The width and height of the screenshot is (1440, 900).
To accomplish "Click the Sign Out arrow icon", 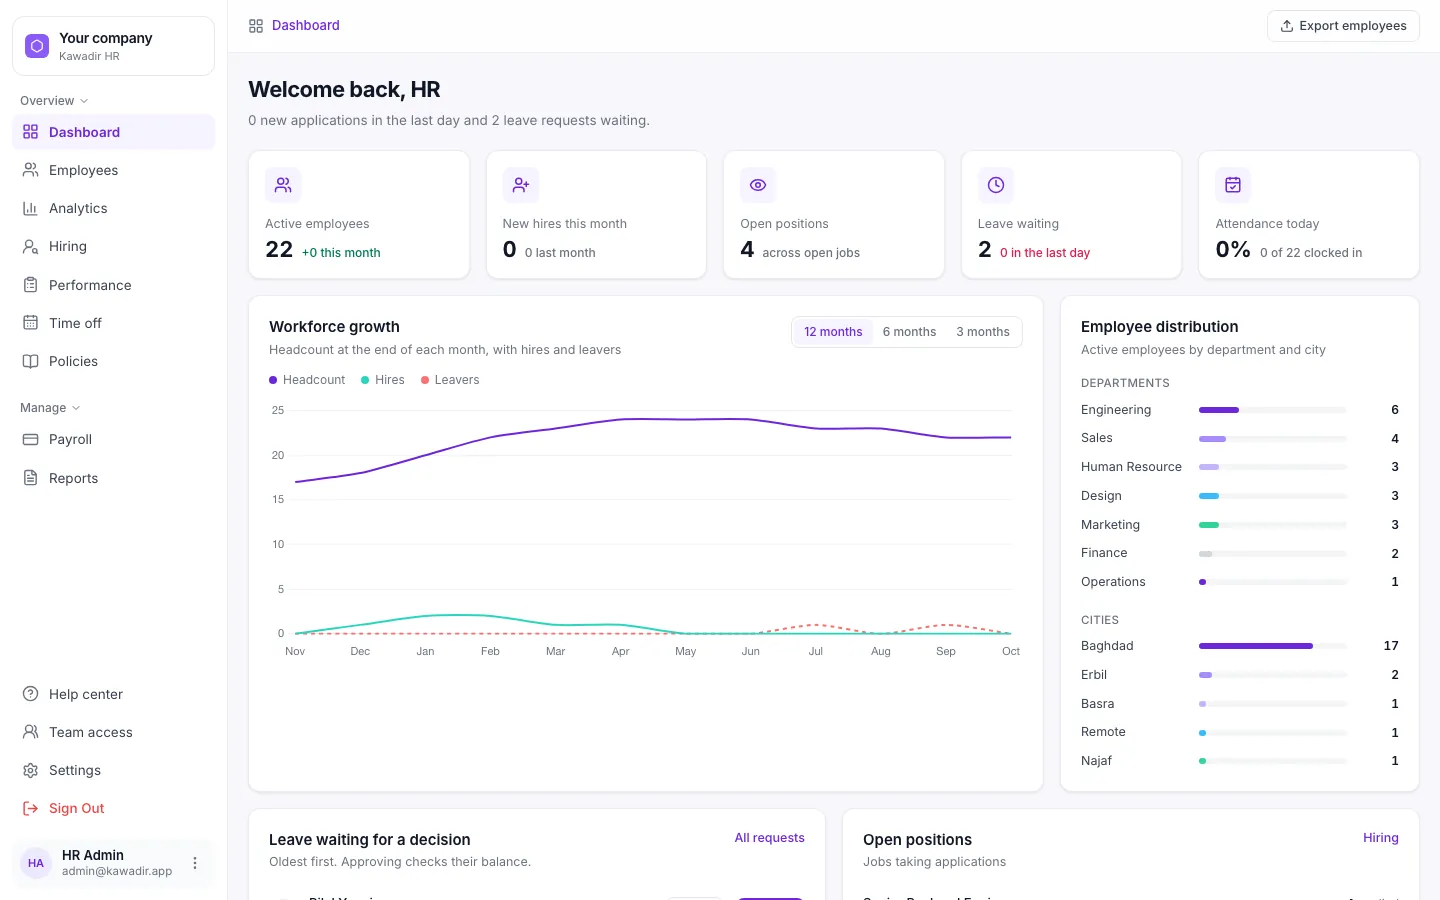I will tap(31, 808).
